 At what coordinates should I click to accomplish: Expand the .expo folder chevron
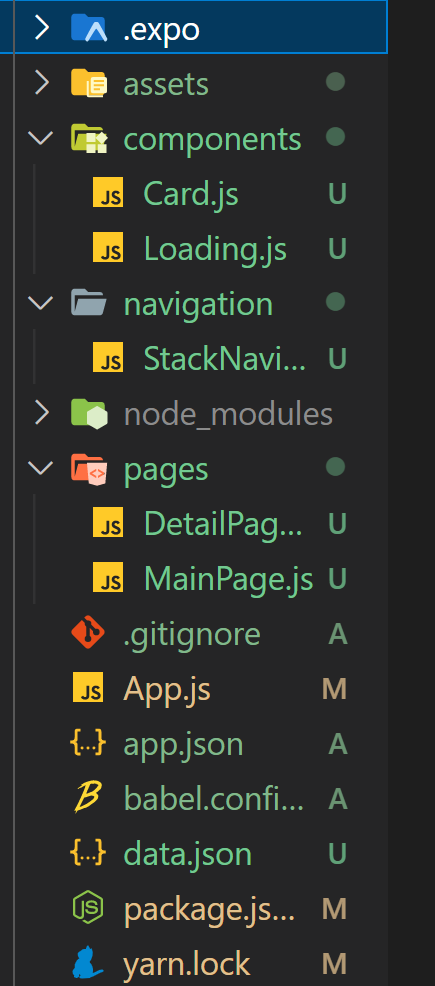click(41, 28)
